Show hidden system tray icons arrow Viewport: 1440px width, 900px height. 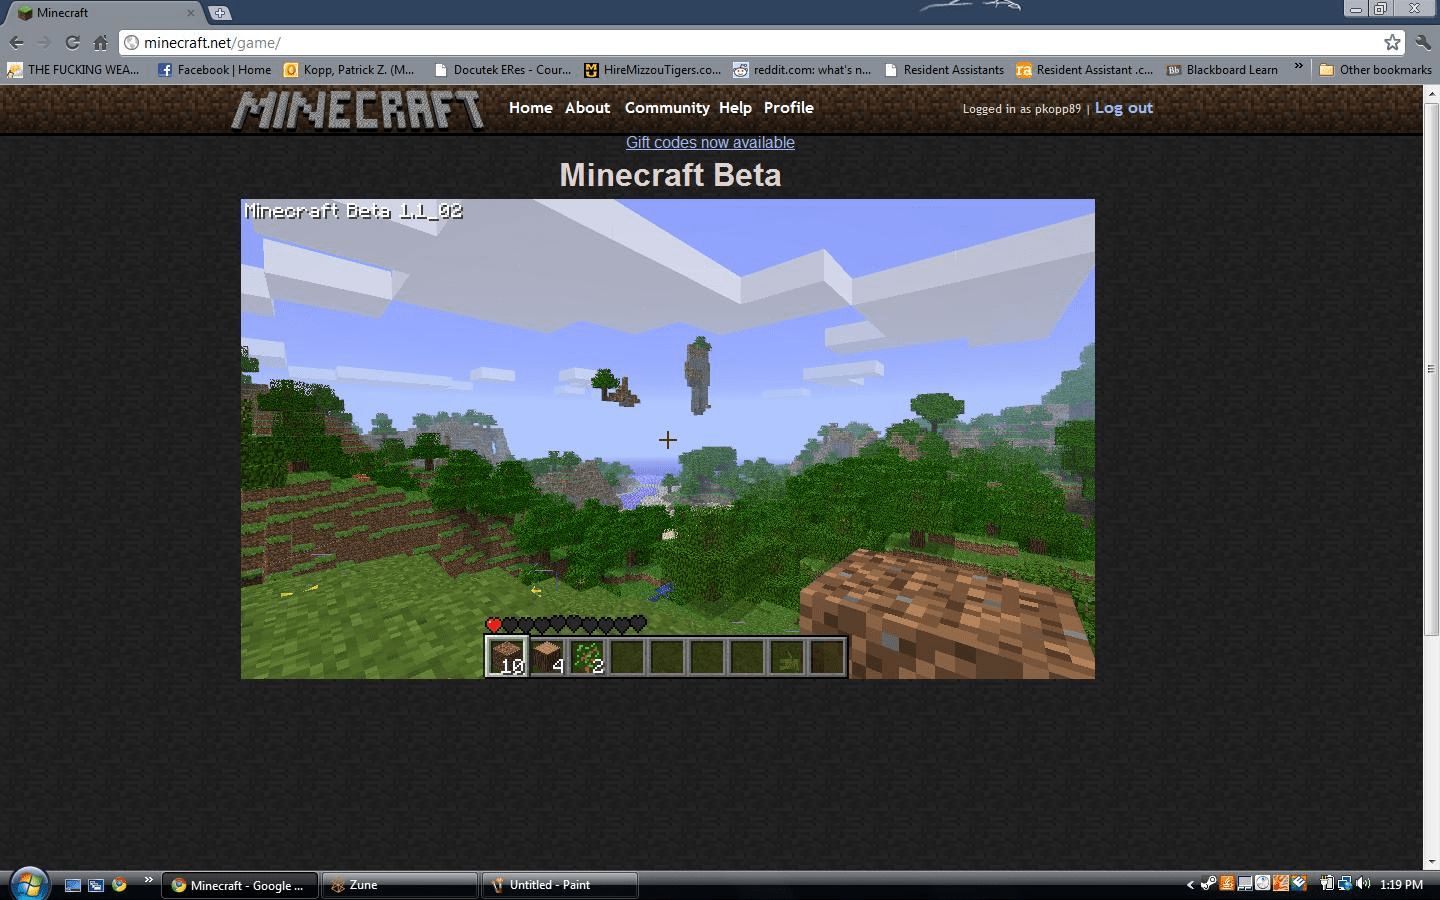click(x=1190, y=884)
